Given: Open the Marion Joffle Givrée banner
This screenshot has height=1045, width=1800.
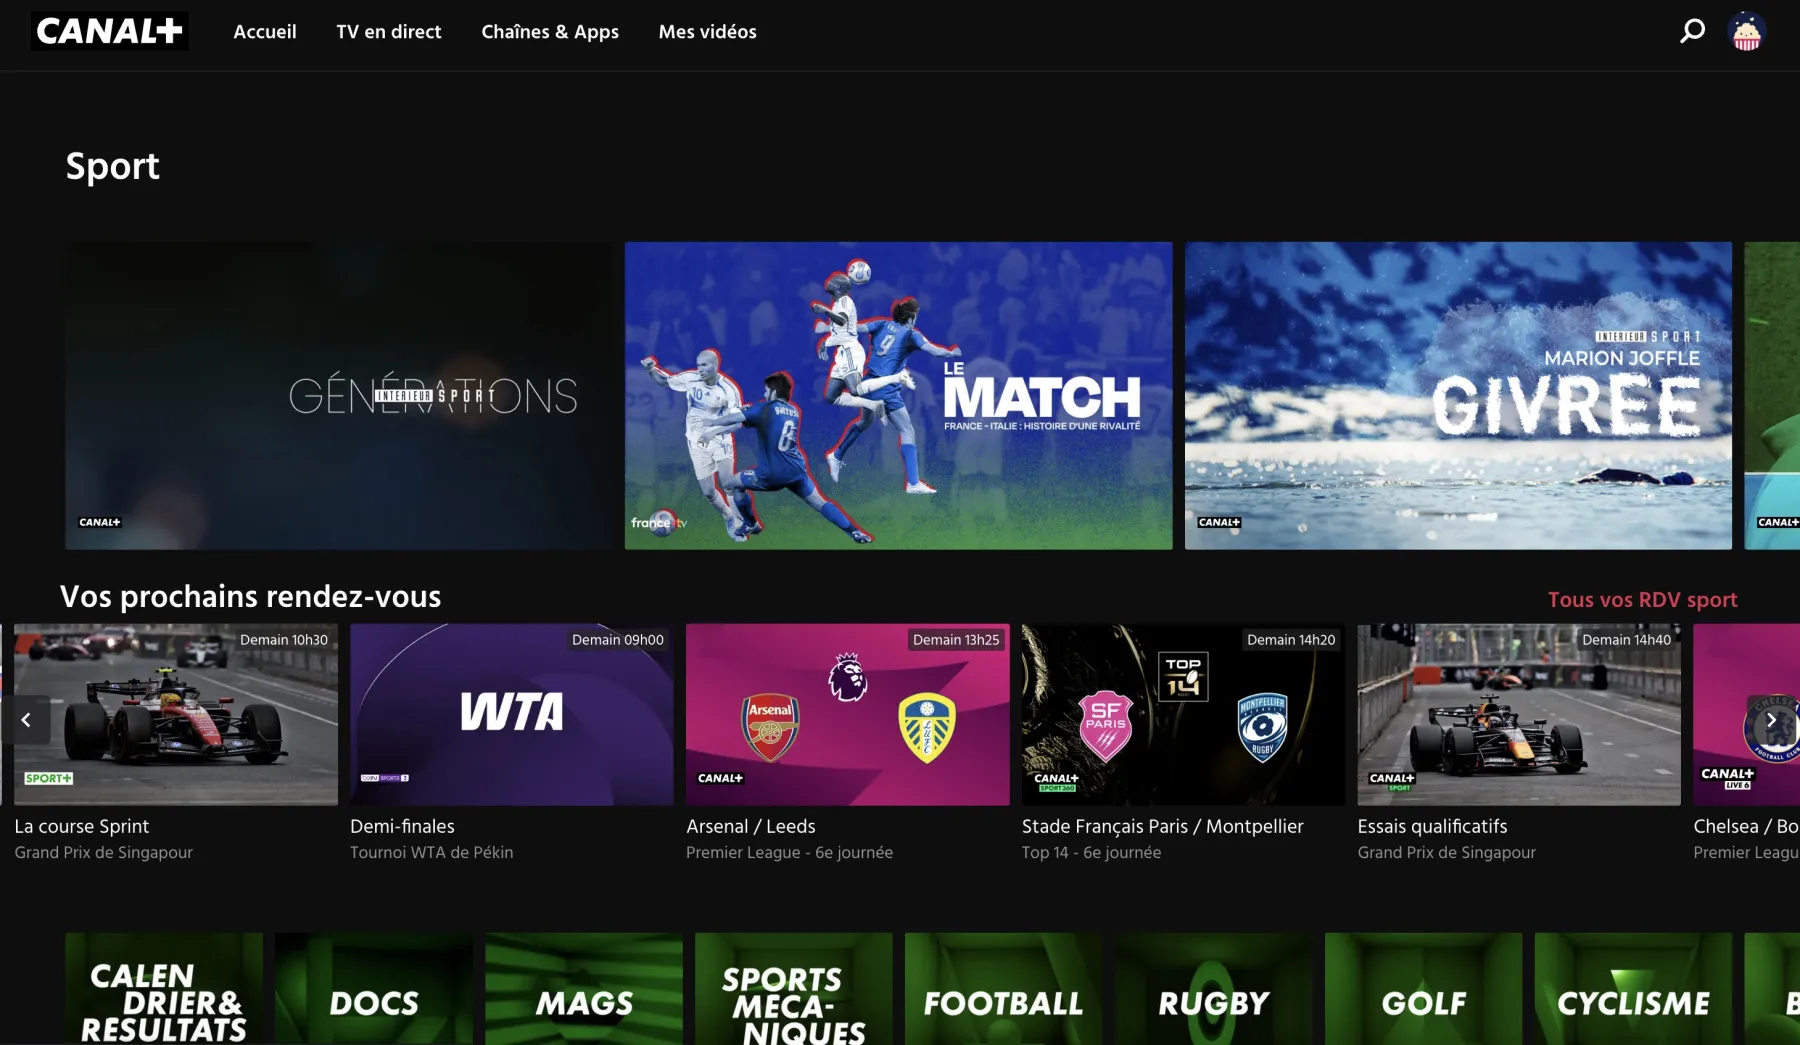Looking at the screenshot, I should click(x=1458, y=395).
